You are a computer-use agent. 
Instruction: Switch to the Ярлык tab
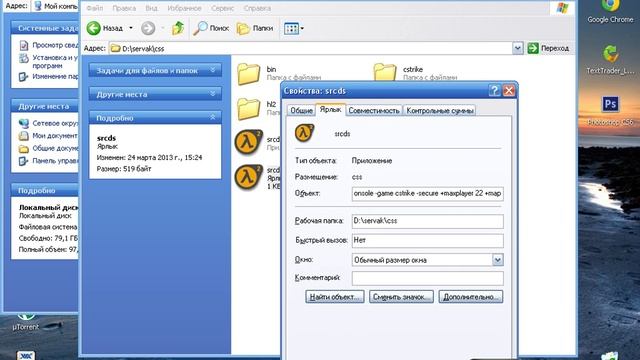330,110
